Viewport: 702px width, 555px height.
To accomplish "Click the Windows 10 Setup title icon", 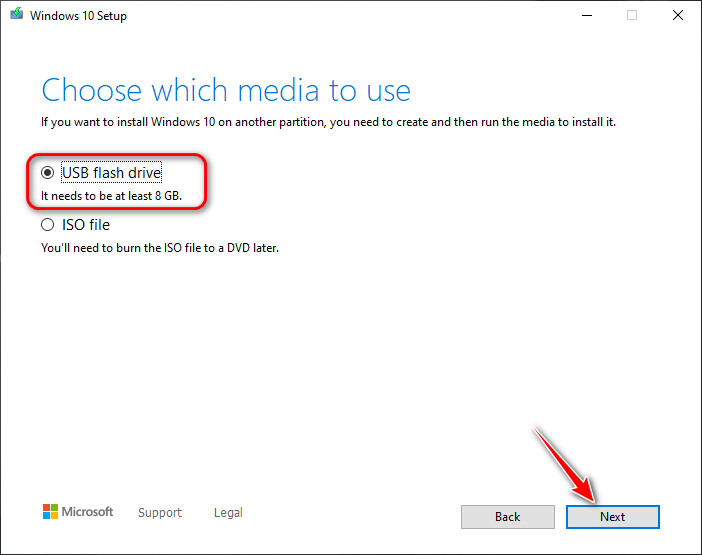I will pyautogui.click(x=17, y=14).
